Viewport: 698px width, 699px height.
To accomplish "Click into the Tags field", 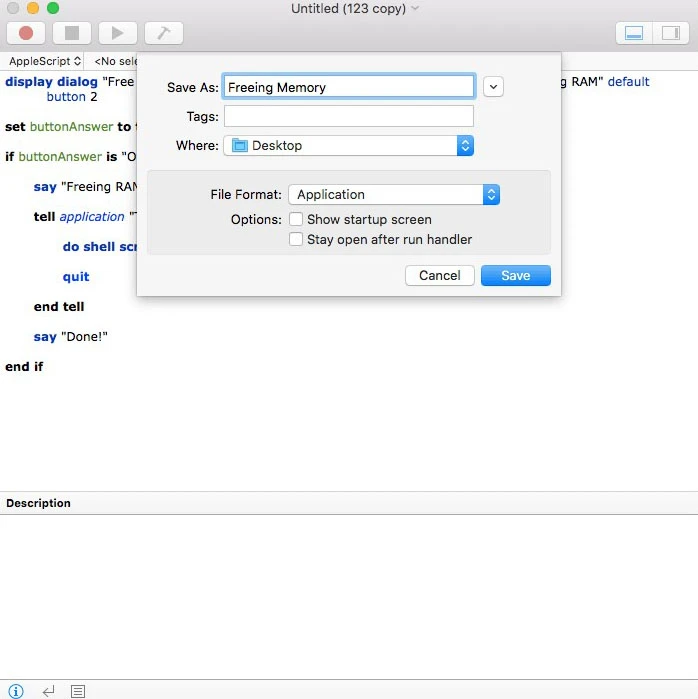I will (x=349, y=116).
